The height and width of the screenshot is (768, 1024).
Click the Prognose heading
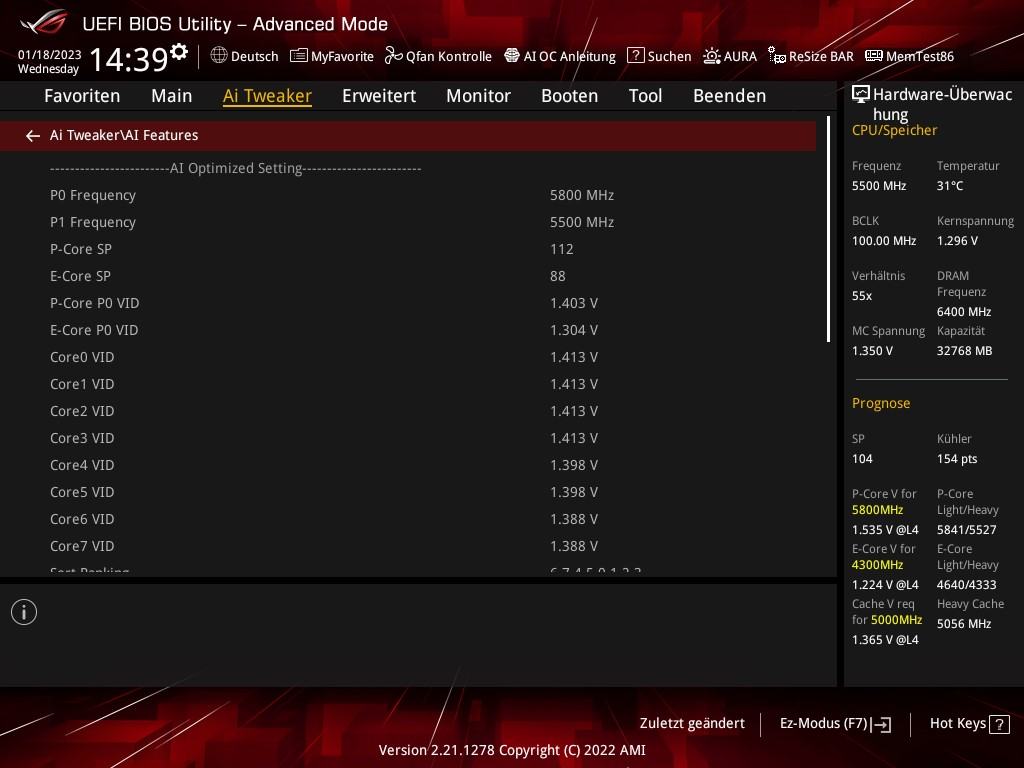click(x=881, y=403)
